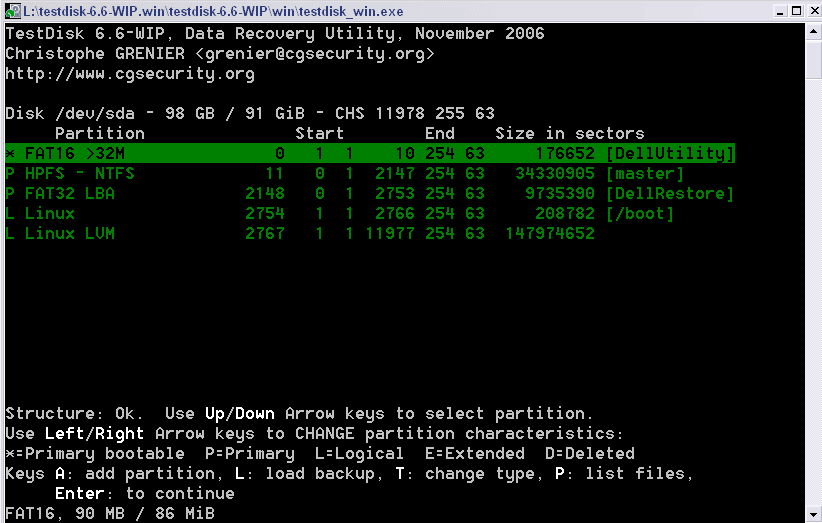Click the End column header
822x523 pixels.
pos(440,133)
